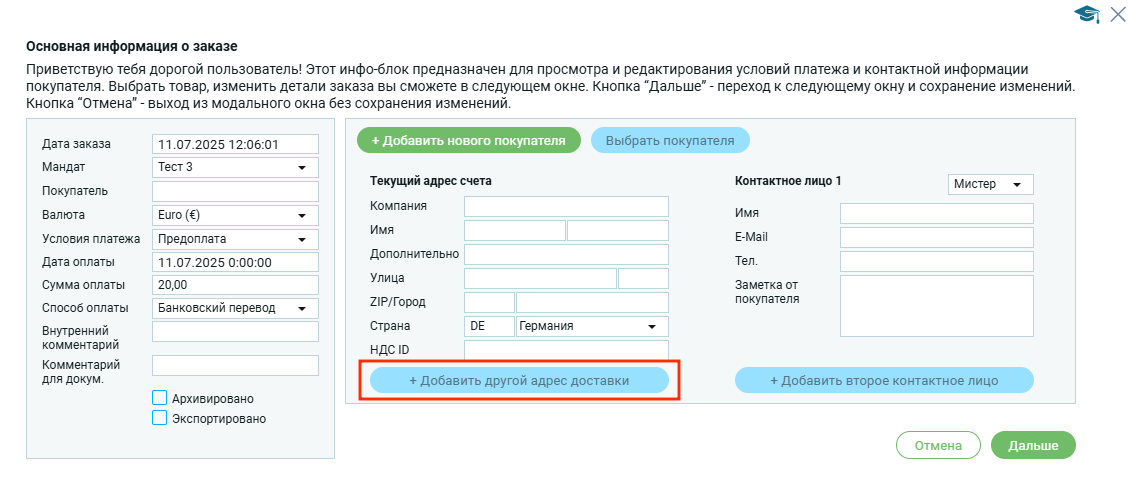This screenshot has width=1131, height=484.
Task: Enable the Архивировано checkbox
Action: pyautogui.click(x=159, y=398)
